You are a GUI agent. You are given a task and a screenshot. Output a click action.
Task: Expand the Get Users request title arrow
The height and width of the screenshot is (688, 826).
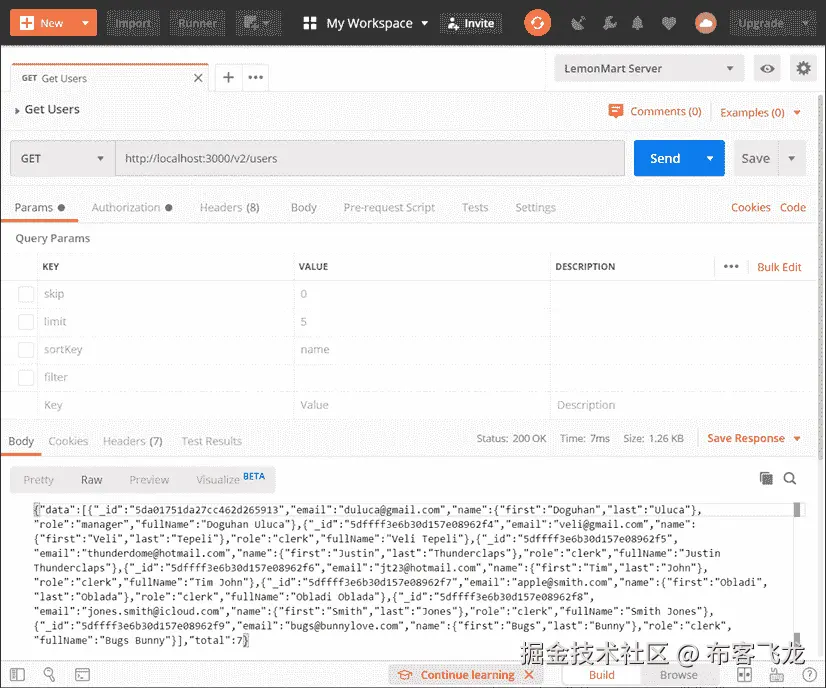[x=17, y=111]
